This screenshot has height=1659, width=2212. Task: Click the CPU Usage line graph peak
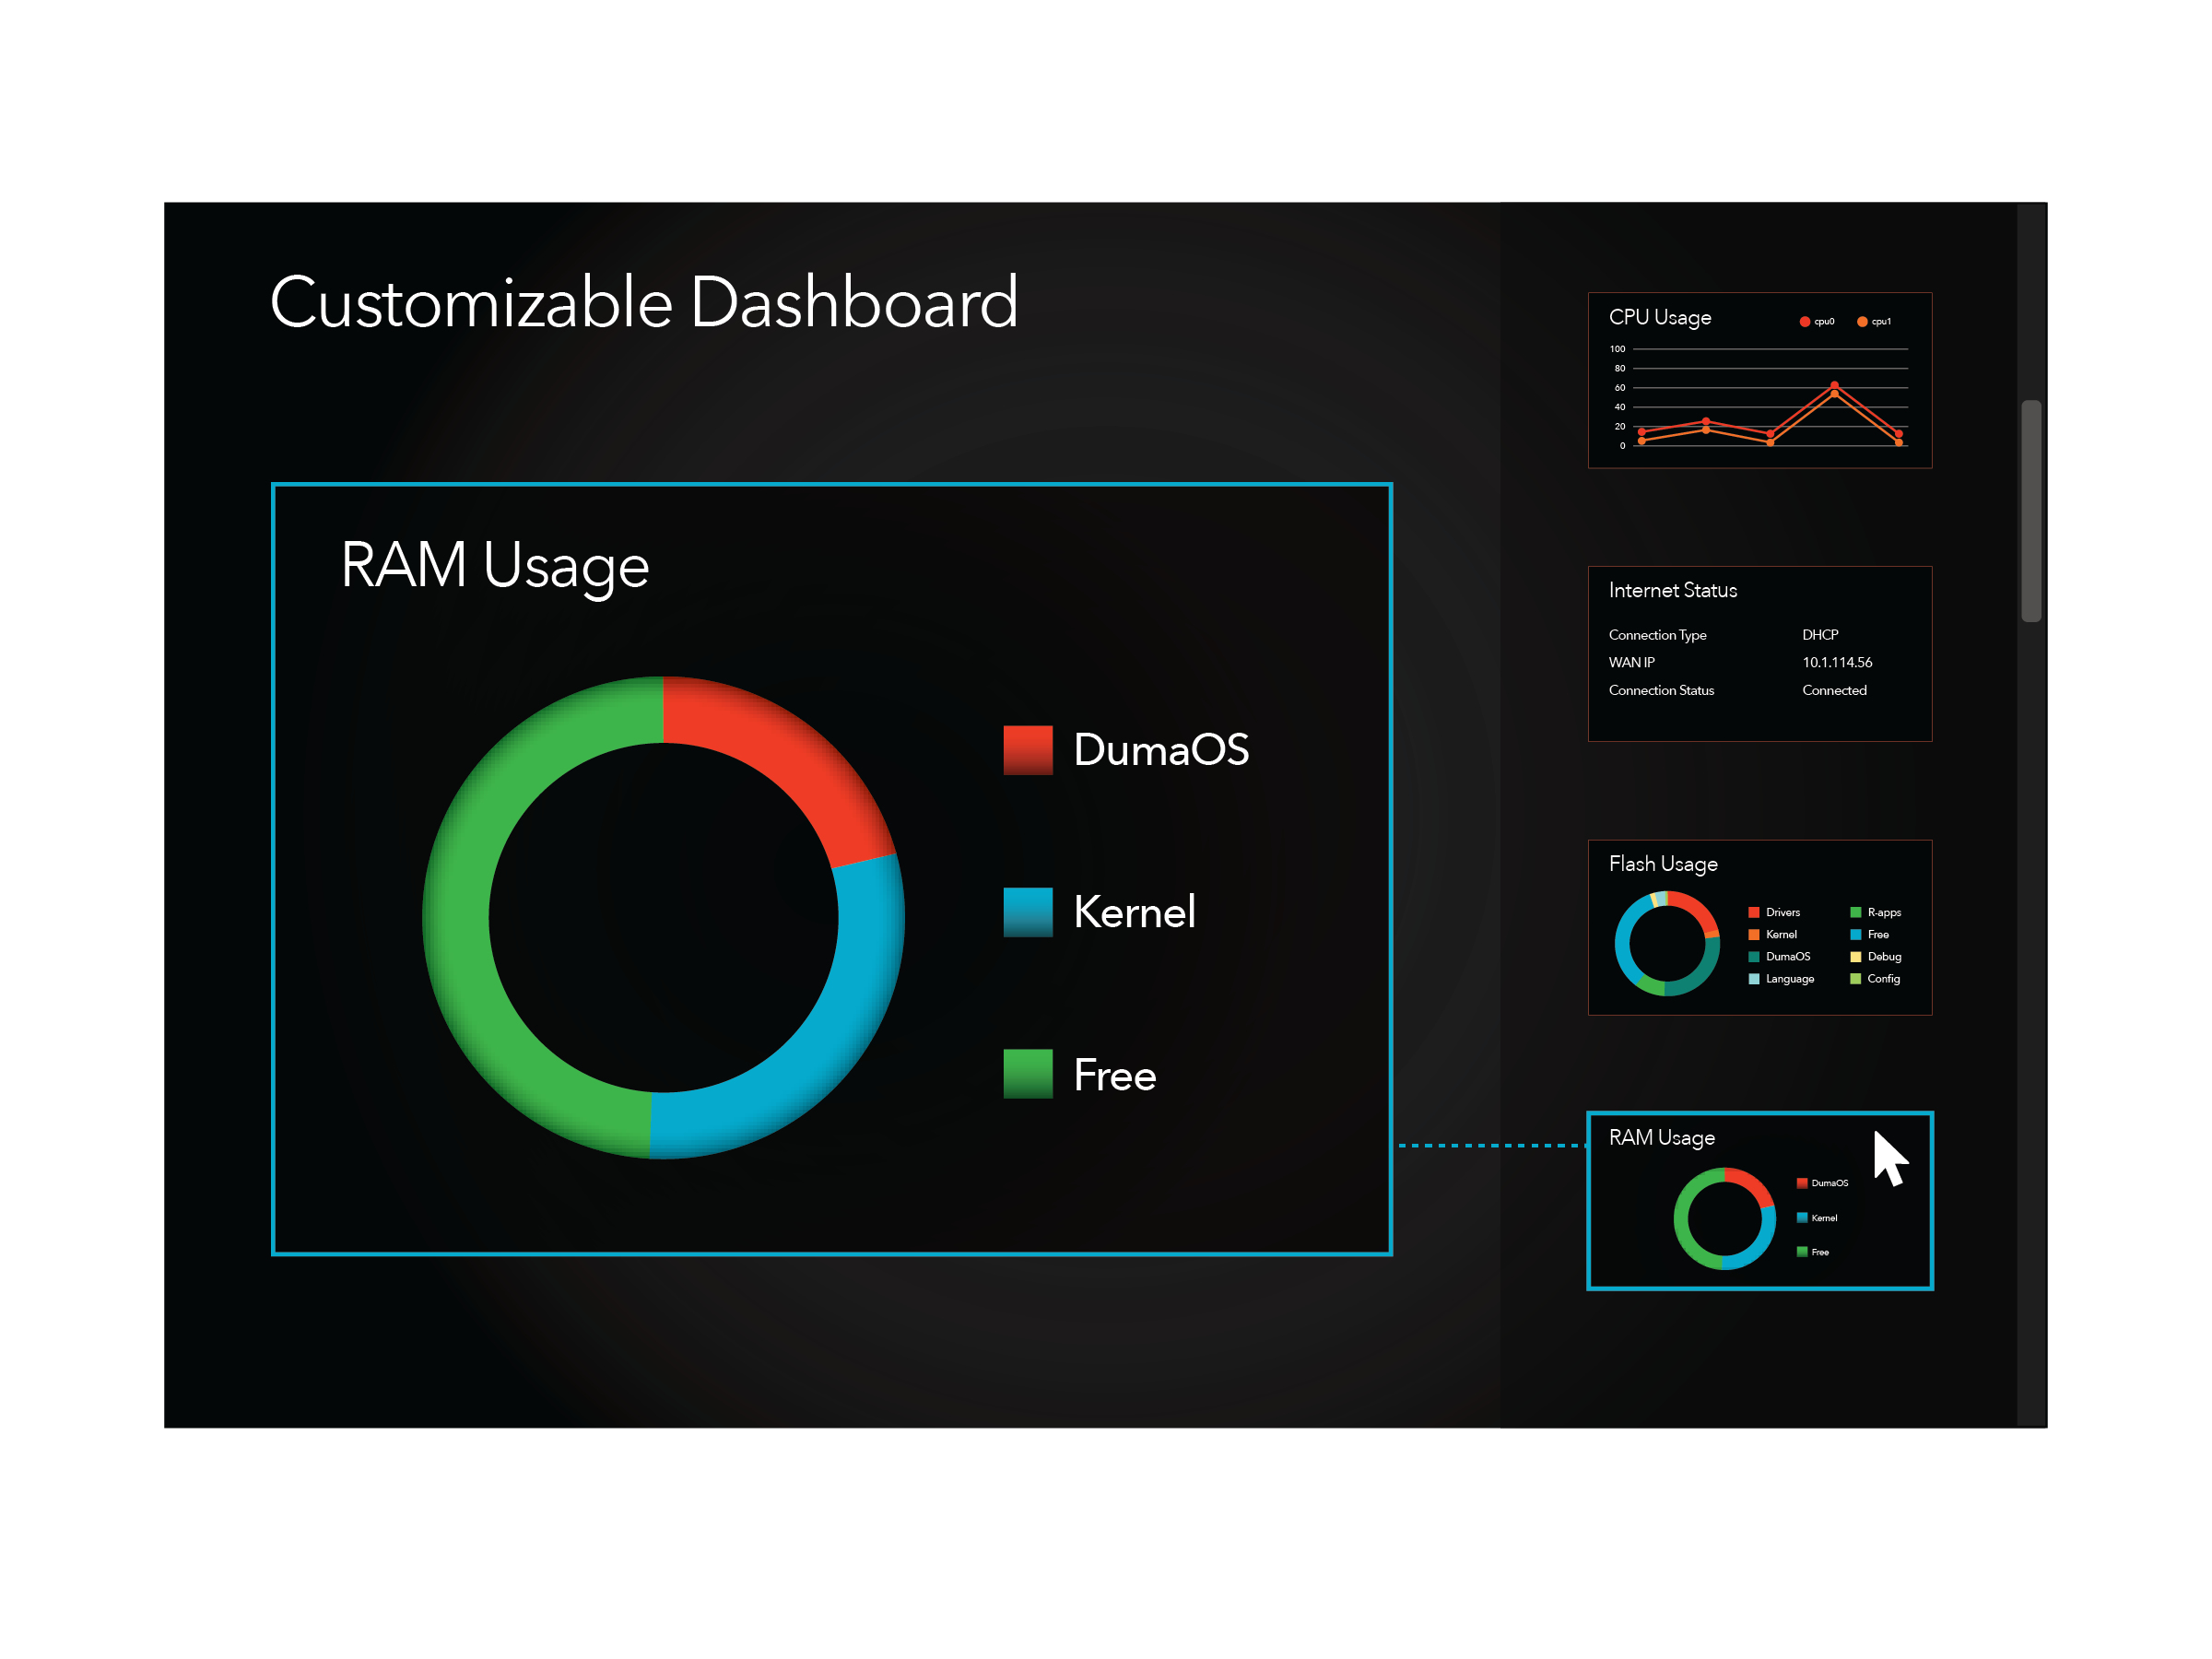1834,386
